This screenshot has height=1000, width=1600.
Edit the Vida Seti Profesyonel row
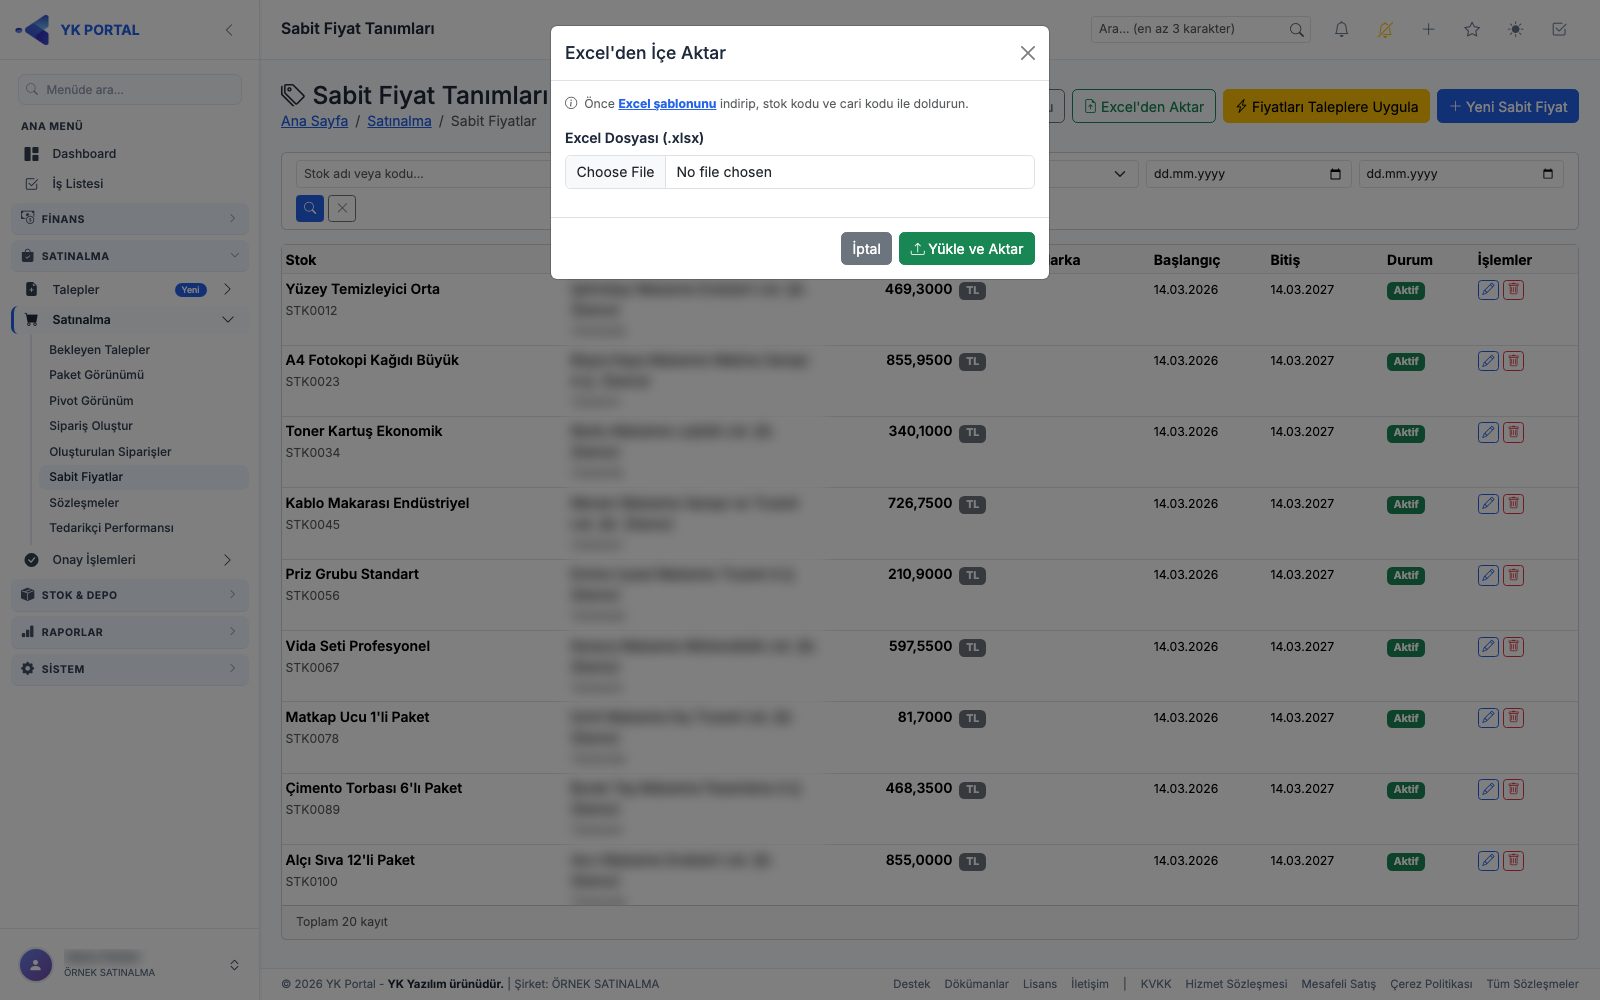[1488, 647]
